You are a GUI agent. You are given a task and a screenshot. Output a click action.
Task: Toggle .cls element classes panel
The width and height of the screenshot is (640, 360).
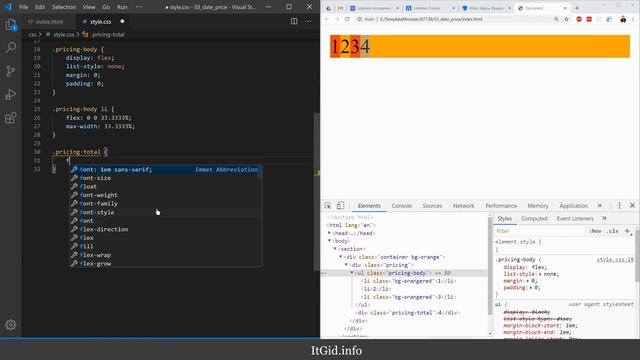pyautogui.click(x=612, y=231)
